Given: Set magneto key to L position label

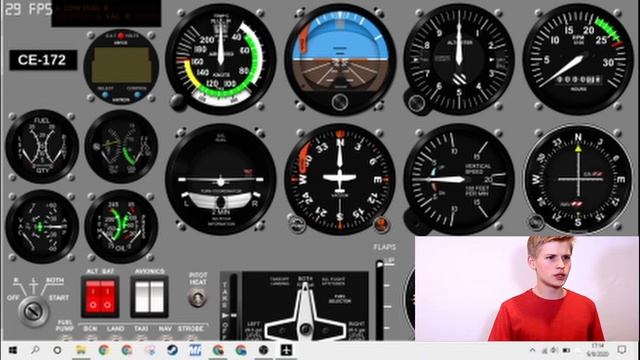Looking at the screenshot, I should pos(34,280).
